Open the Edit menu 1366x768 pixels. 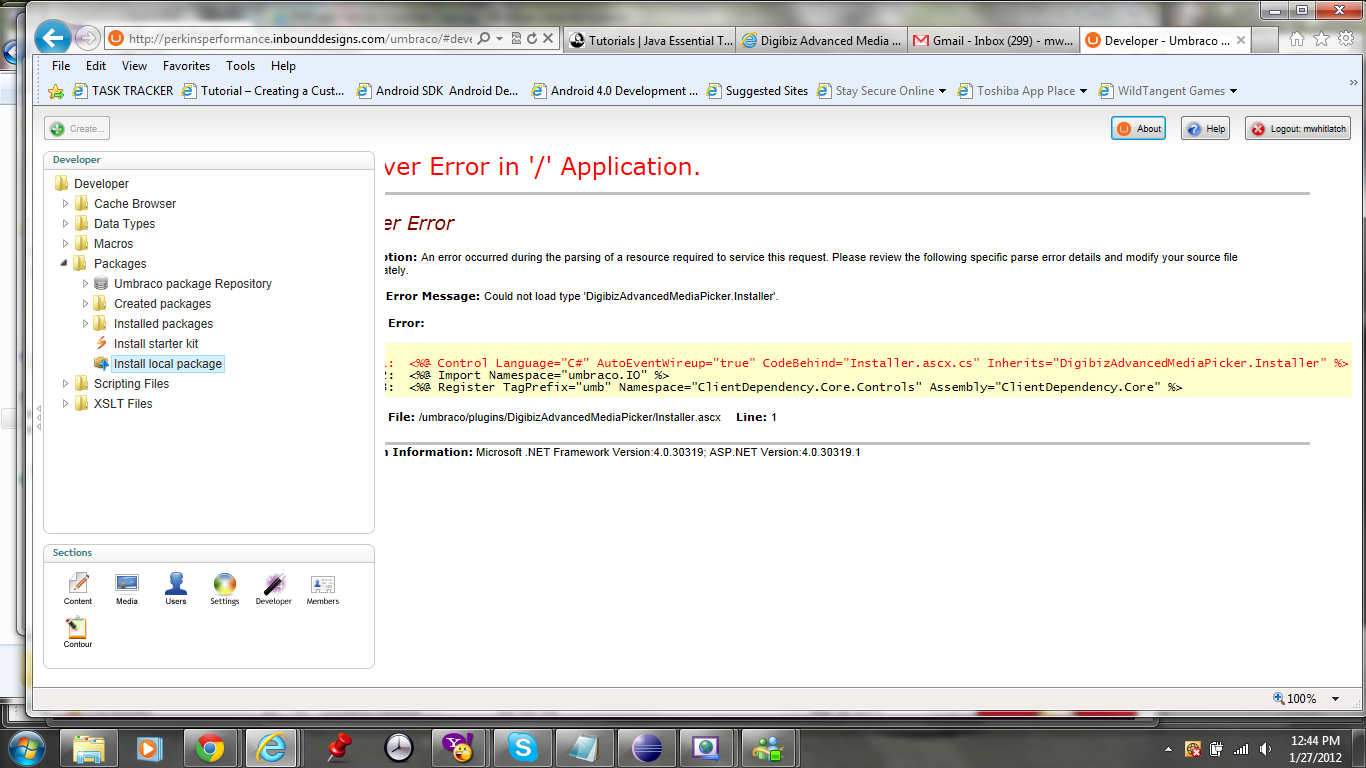pos(96,66)
